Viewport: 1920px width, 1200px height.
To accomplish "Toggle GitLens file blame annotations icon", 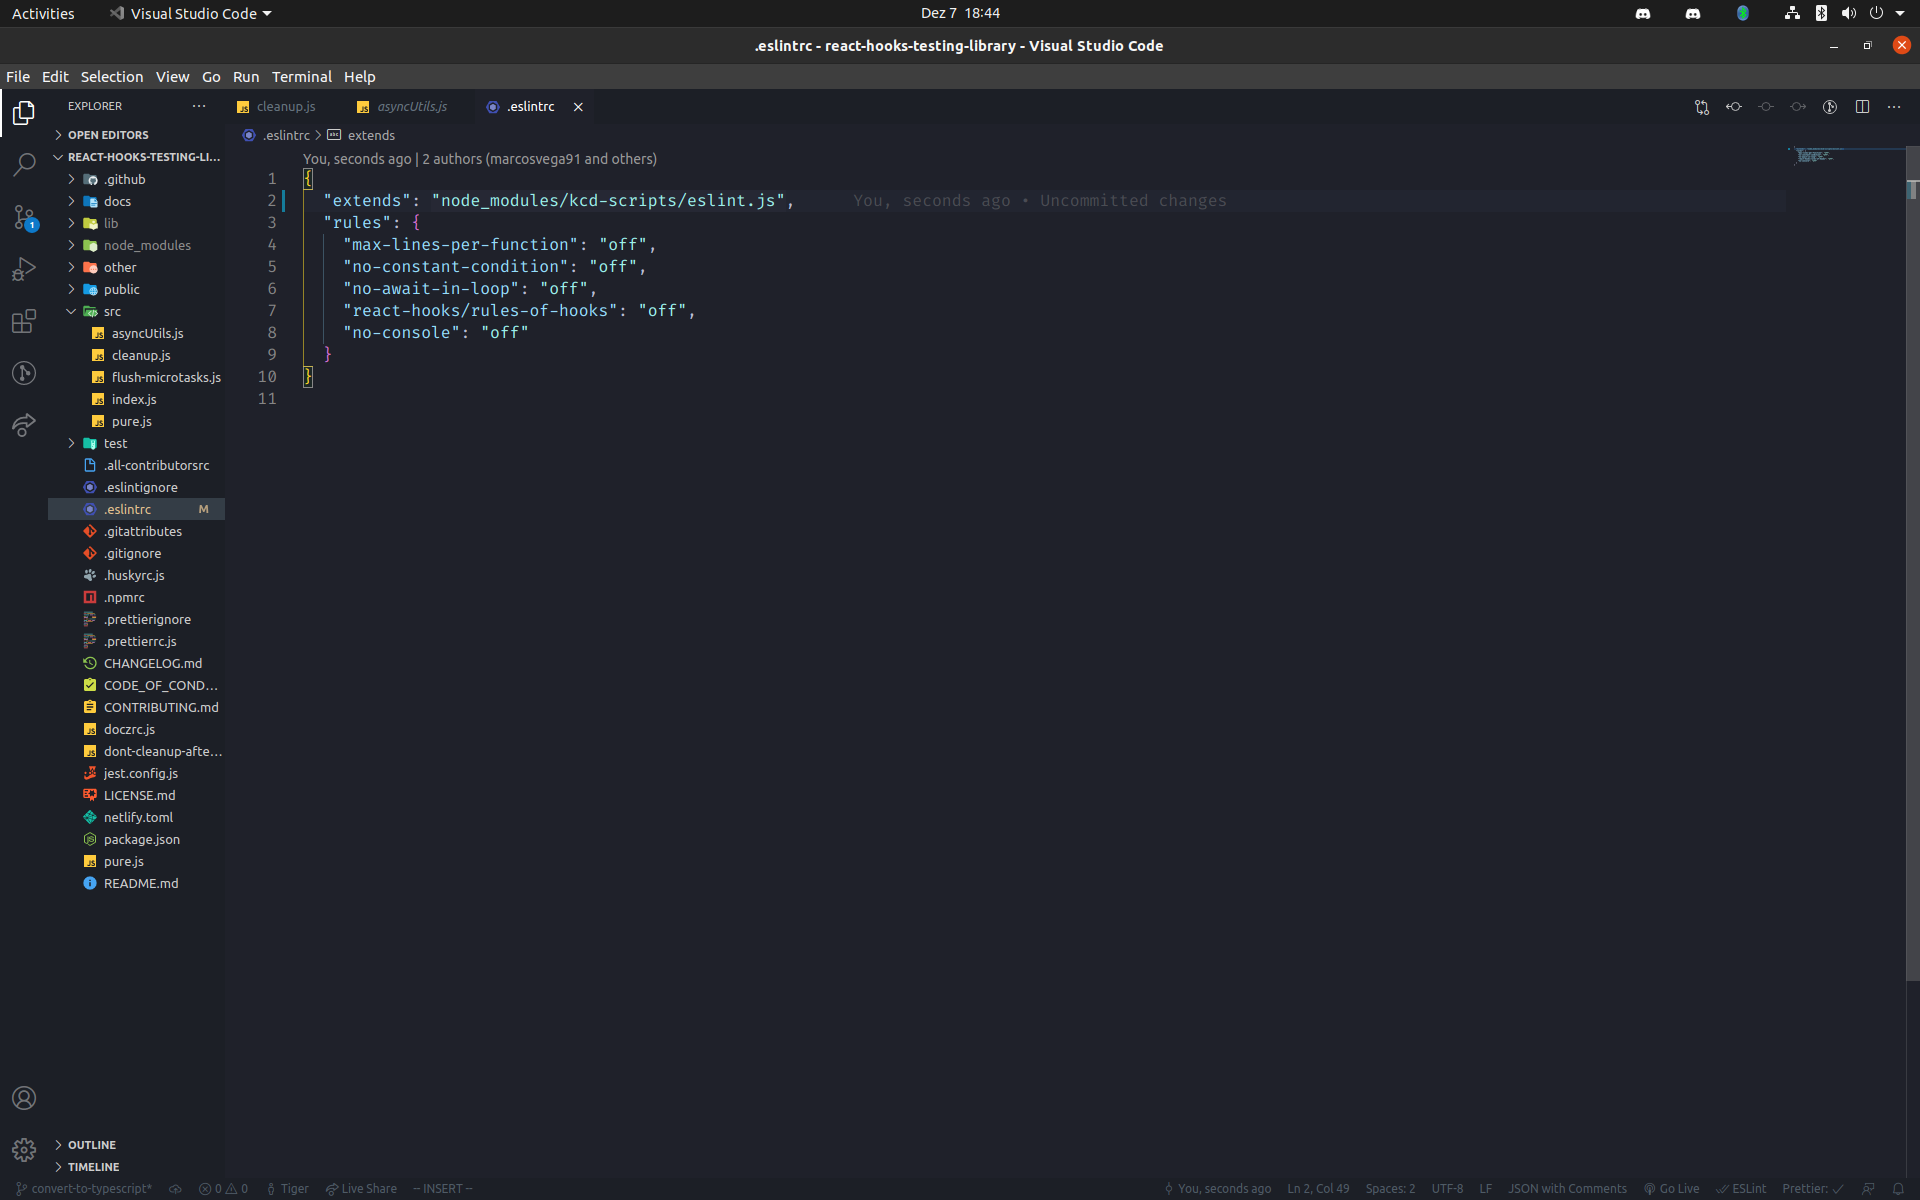I will pyautogui.click(x=1830, y=107).
